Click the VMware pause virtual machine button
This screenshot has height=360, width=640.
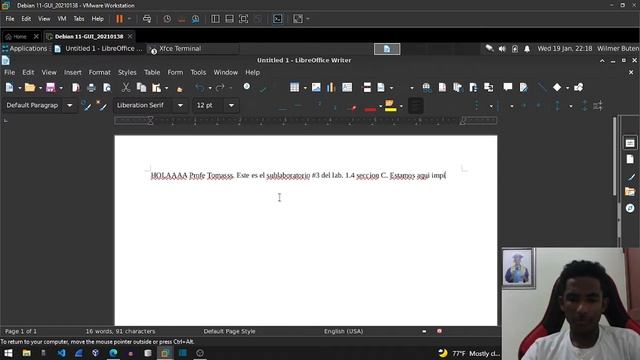point(119,19)
